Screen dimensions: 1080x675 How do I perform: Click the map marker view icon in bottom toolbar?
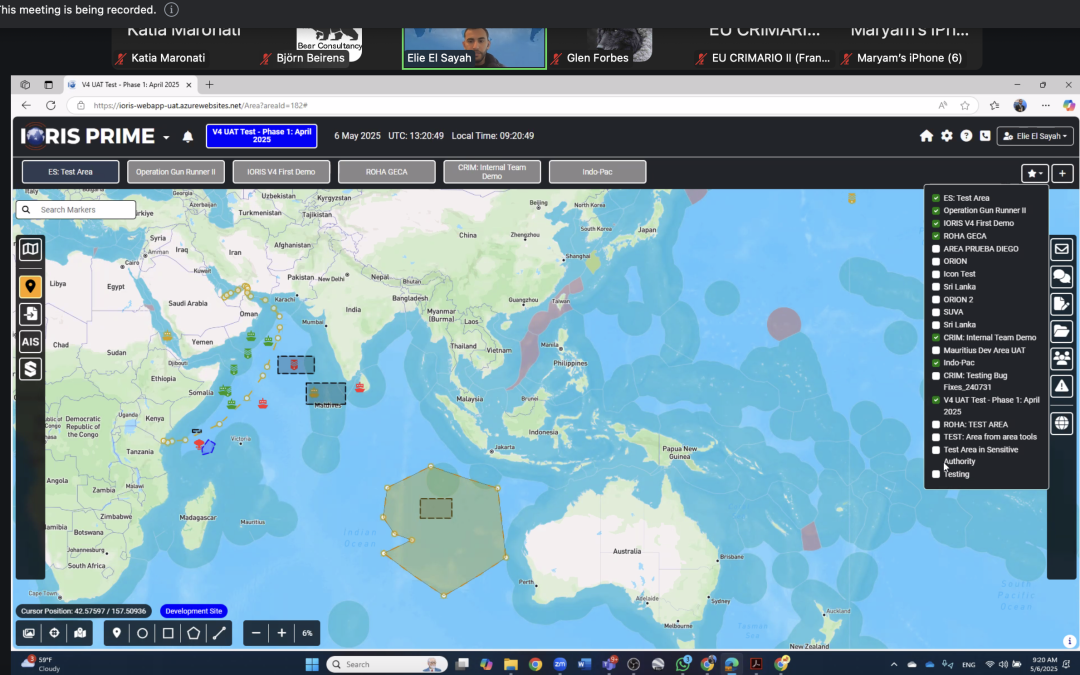point(80,633)
